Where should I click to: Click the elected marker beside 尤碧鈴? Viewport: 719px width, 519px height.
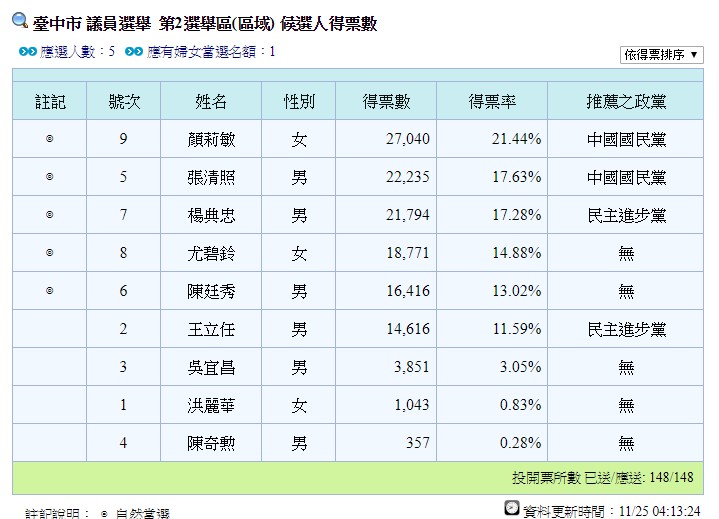tap(49, 253)
